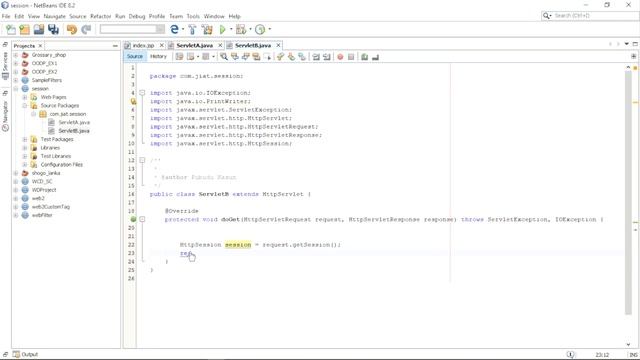The width and height of the screenshot is (640, 360).
Task: Close the ServletB.java tab
Action: tap(278, 45)
